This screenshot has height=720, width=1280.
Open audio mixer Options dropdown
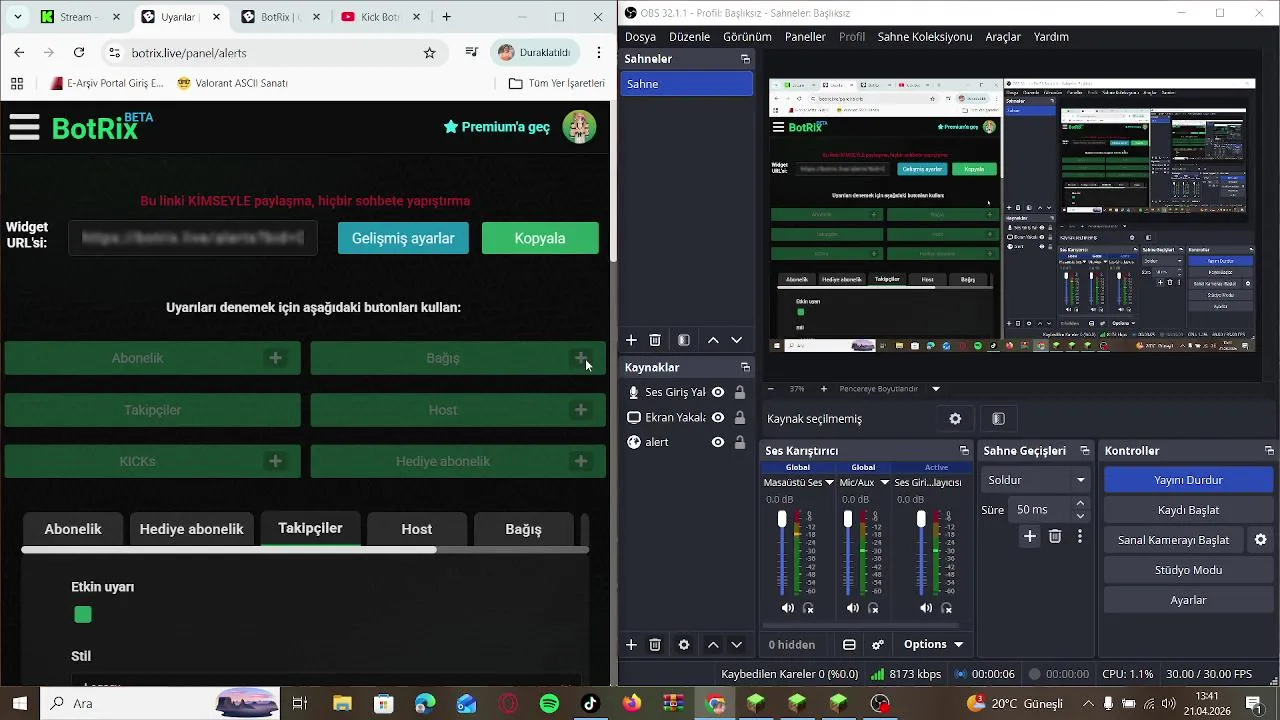[933, 645]
